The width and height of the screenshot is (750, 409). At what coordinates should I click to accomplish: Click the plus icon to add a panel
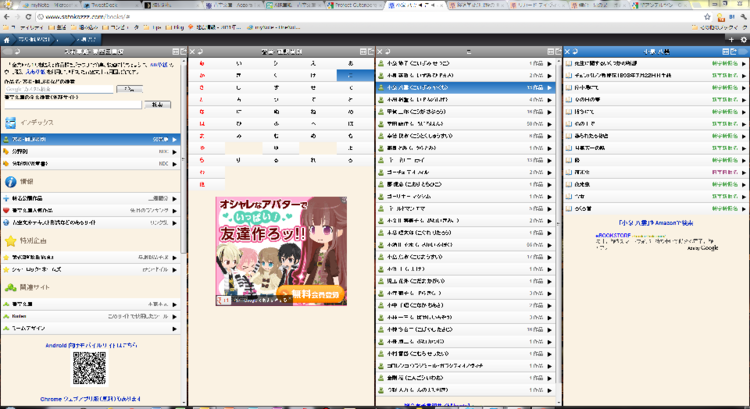(731, 40)
